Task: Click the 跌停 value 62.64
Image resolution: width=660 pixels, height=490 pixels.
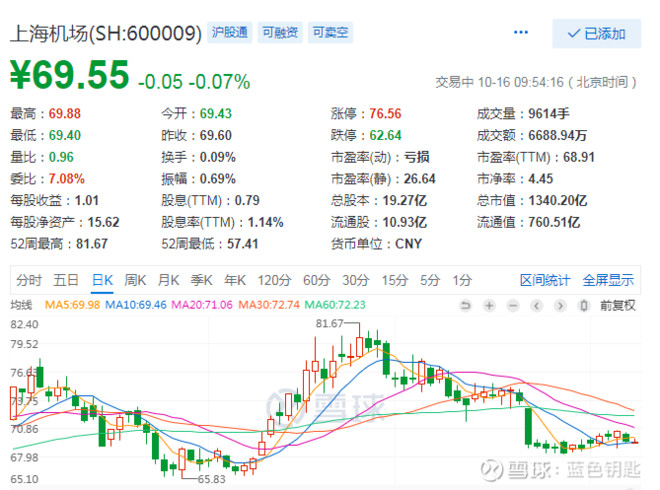Action: 385,136
